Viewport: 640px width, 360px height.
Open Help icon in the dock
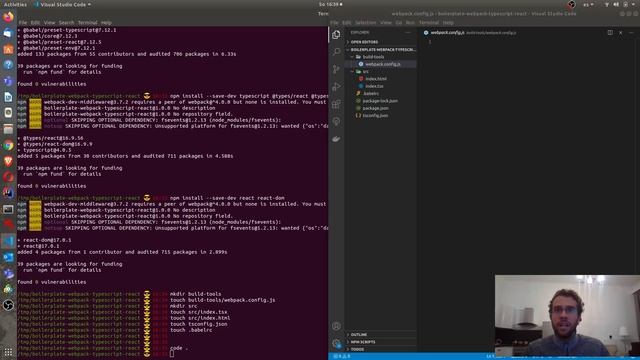pos(8,65)
